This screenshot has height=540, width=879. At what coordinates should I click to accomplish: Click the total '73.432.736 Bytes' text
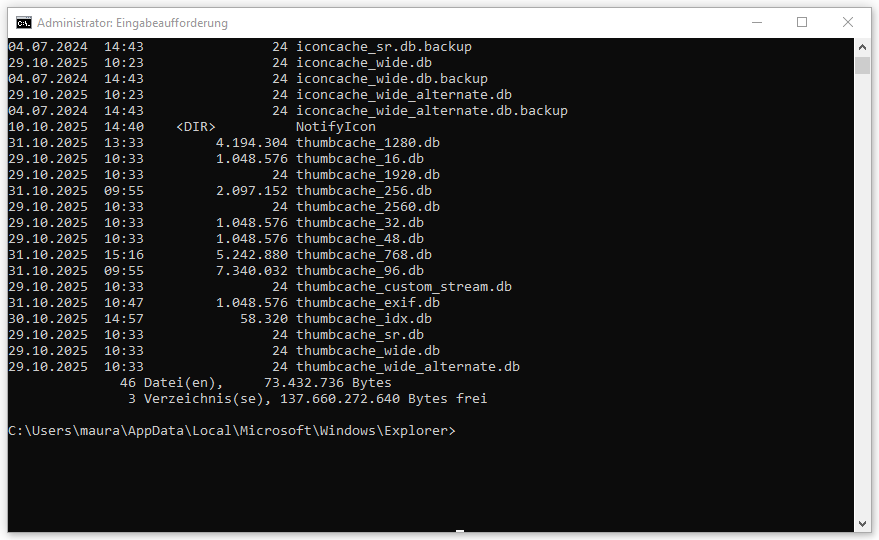(327, 382)
